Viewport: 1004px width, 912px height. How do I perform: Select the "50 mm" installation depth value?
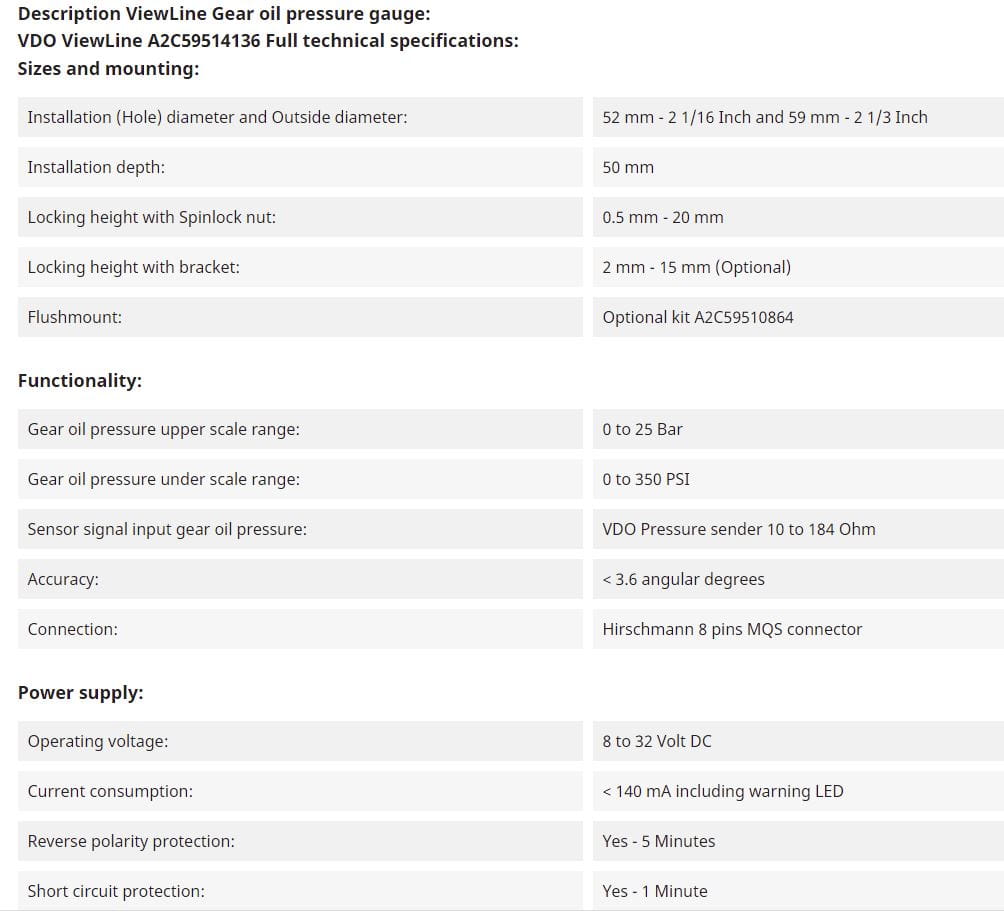[628, 167]
